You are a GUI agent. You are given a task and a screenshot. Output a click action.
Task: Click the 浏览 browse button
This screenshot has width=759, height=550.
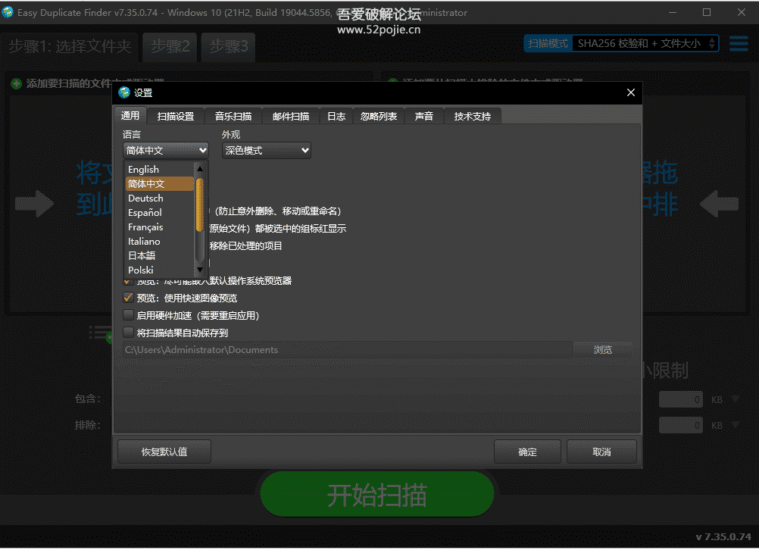coord(603,350)
